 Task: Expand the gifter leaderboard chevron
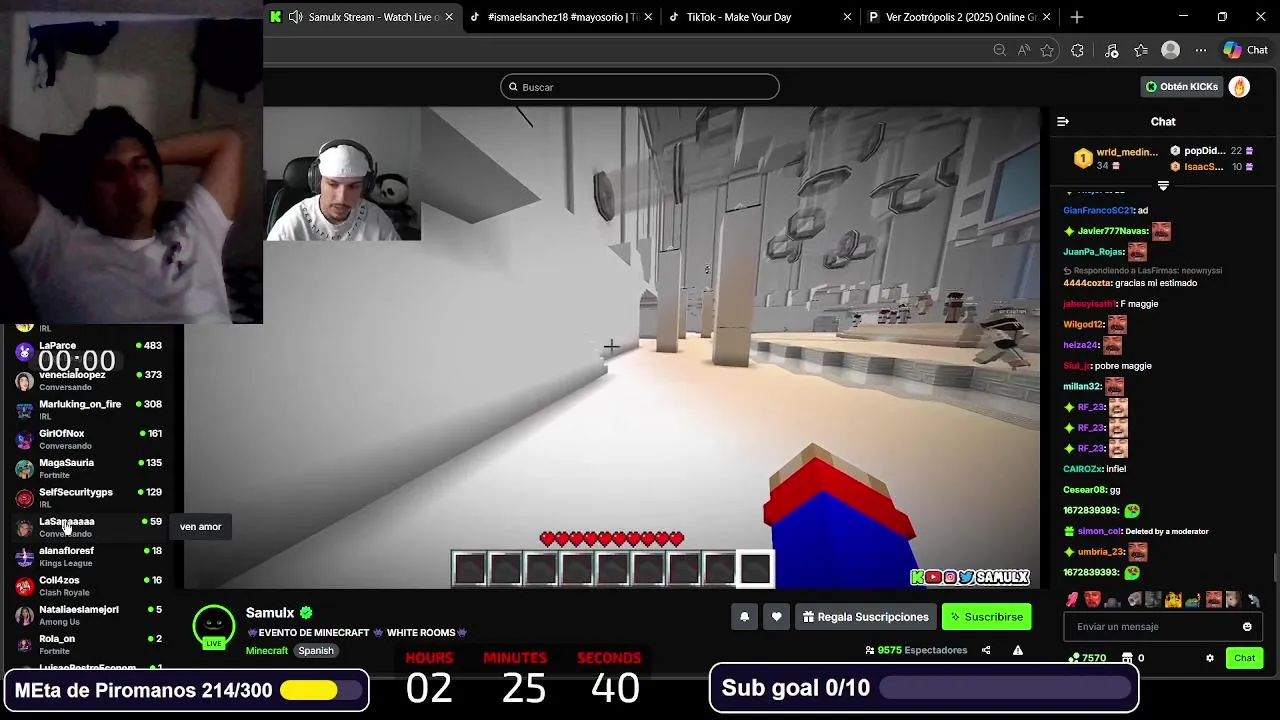point(1163,186)
